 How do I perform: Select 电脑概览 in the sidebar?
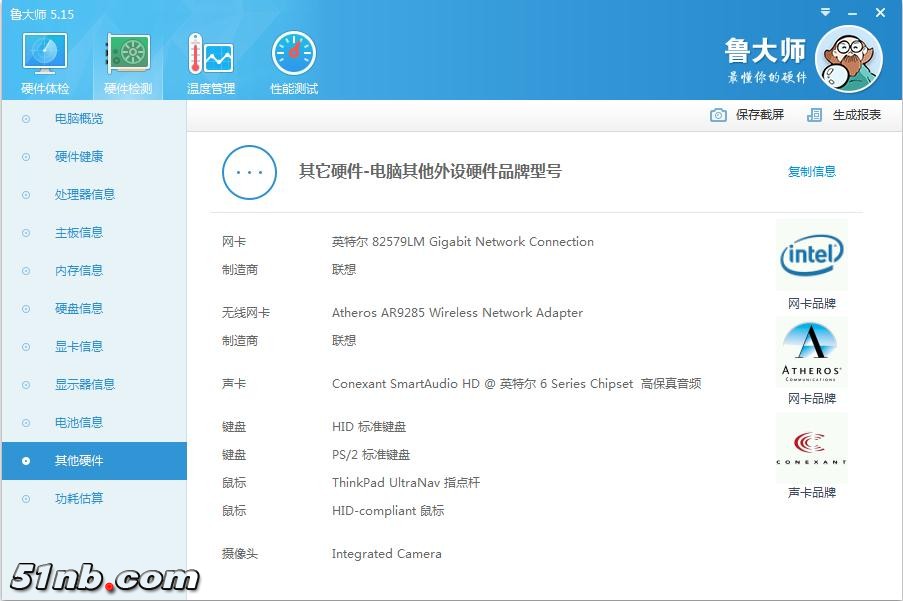pos(79,119)
